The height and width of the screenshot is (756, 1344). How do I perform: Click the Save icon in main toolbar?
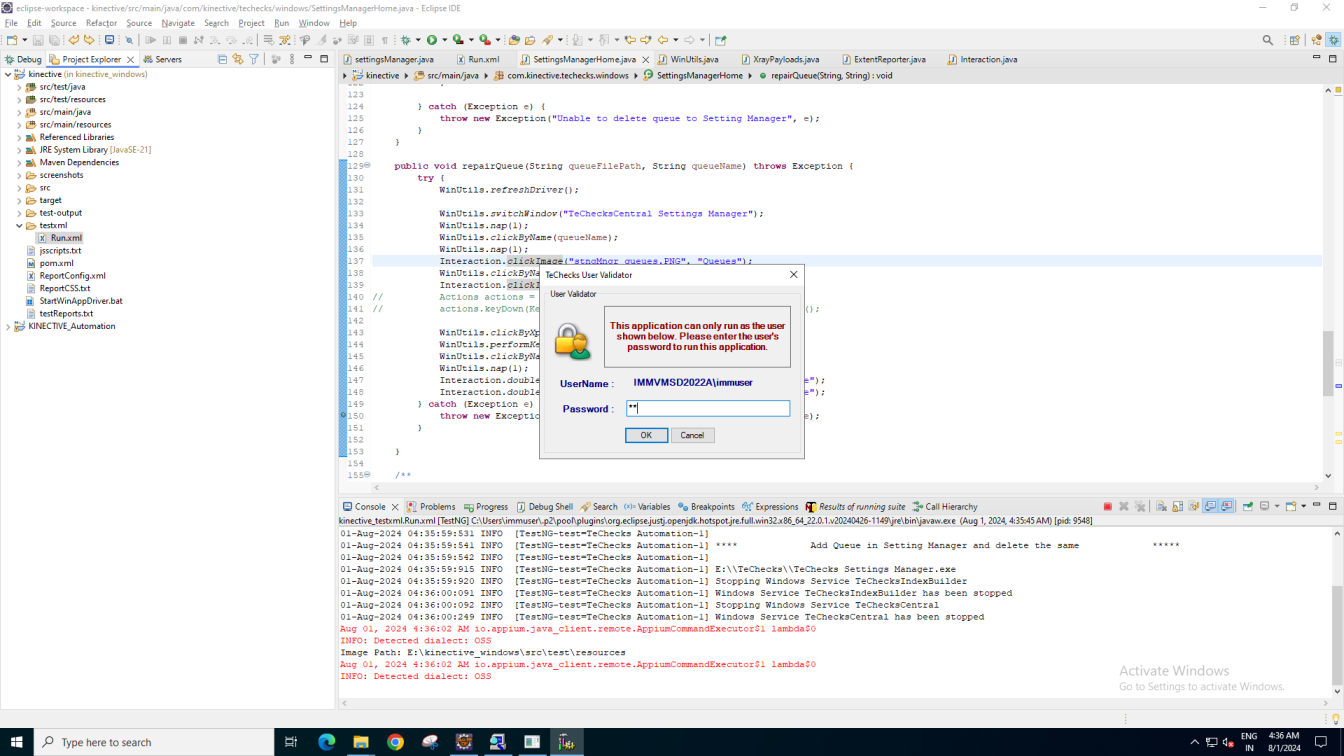[x=38, y=40]
